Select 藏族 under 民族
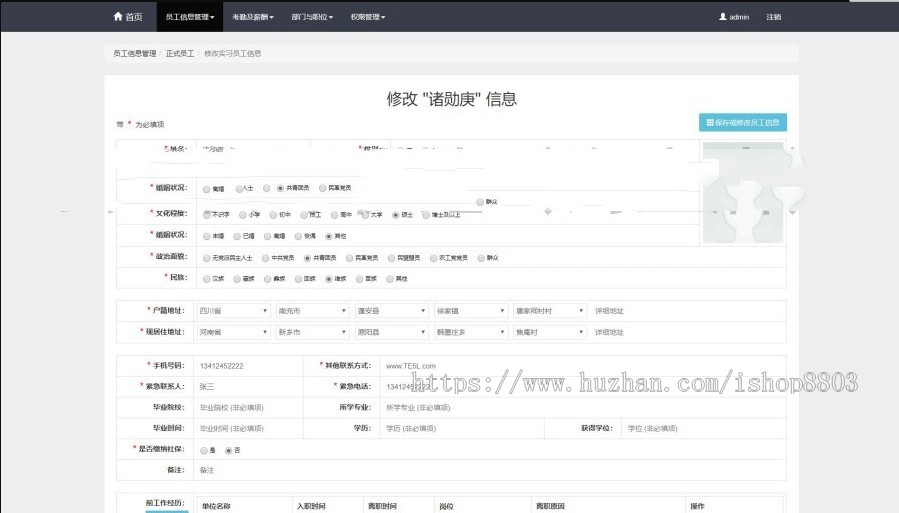 click(237, 279)
